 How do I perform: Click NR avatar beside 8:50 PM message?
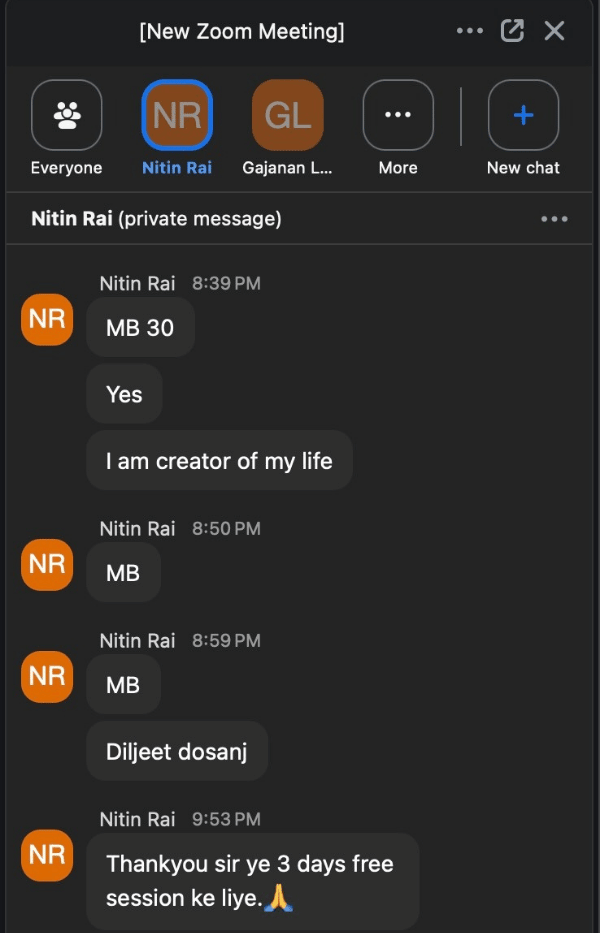point(47,564)
